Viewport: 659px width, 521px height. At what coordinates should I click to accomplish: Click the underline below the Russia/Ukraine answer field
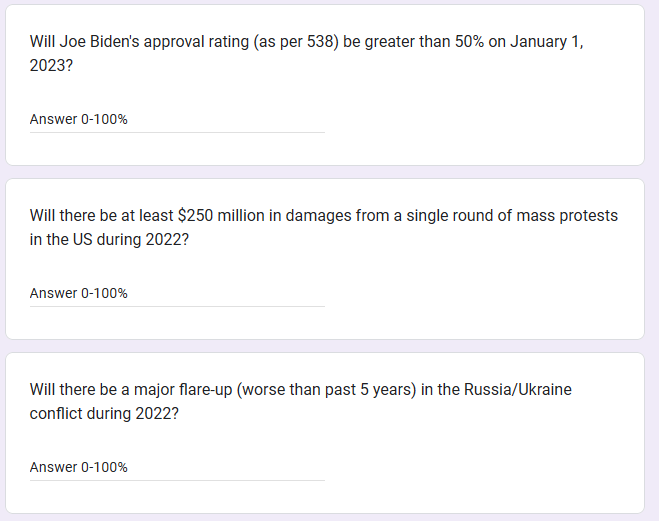[x=177, y=480]
